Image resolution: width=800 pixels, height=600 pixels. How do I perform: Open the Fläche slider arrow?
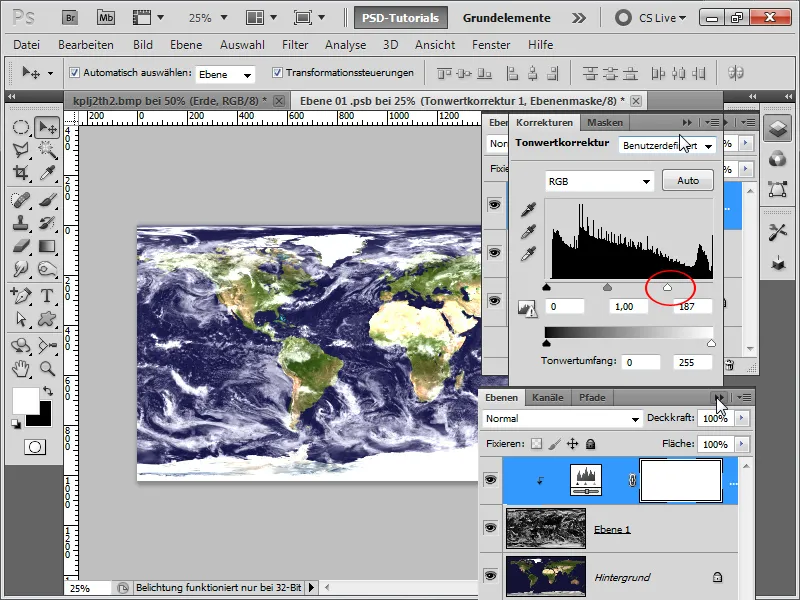click(741, 444)
